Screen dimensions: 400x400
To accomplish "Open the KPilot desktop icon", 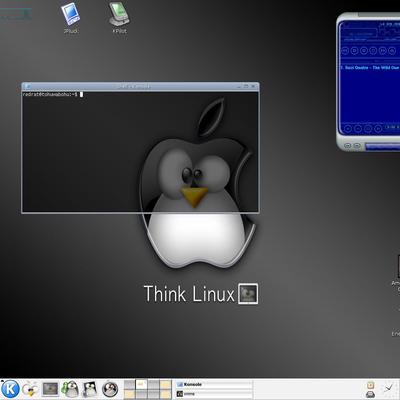I will (119, 18).
